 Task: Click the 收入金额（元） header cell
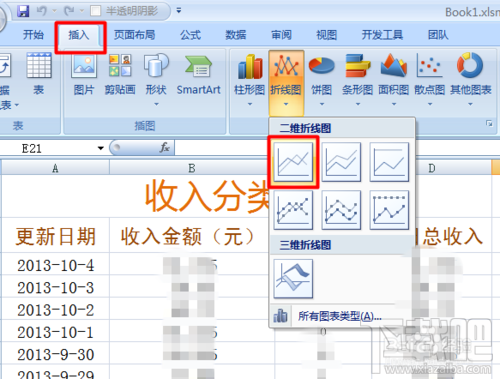click(x=189, y=236)
